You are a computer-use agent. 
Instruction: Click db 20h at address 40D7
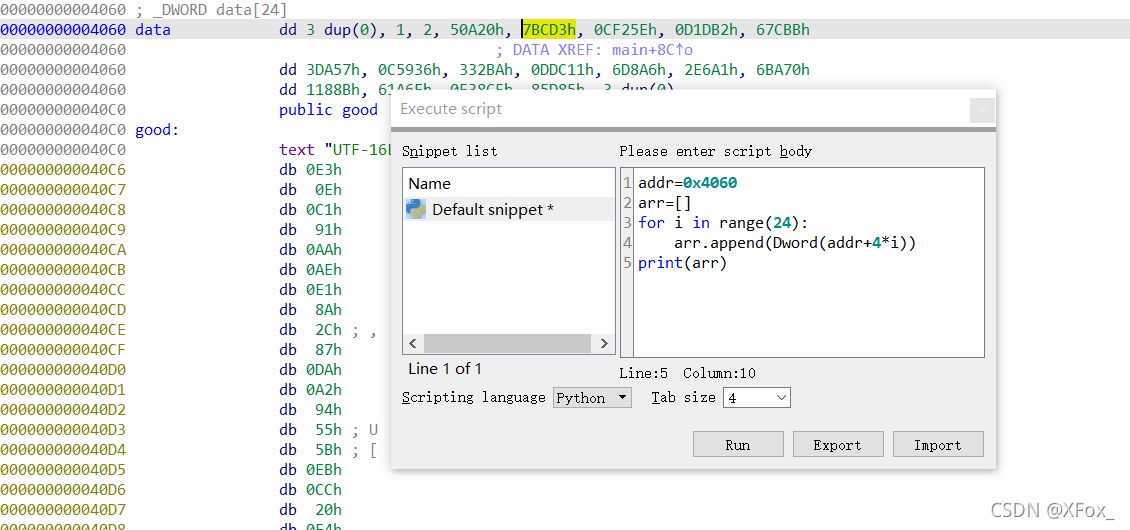pos(311,510)
